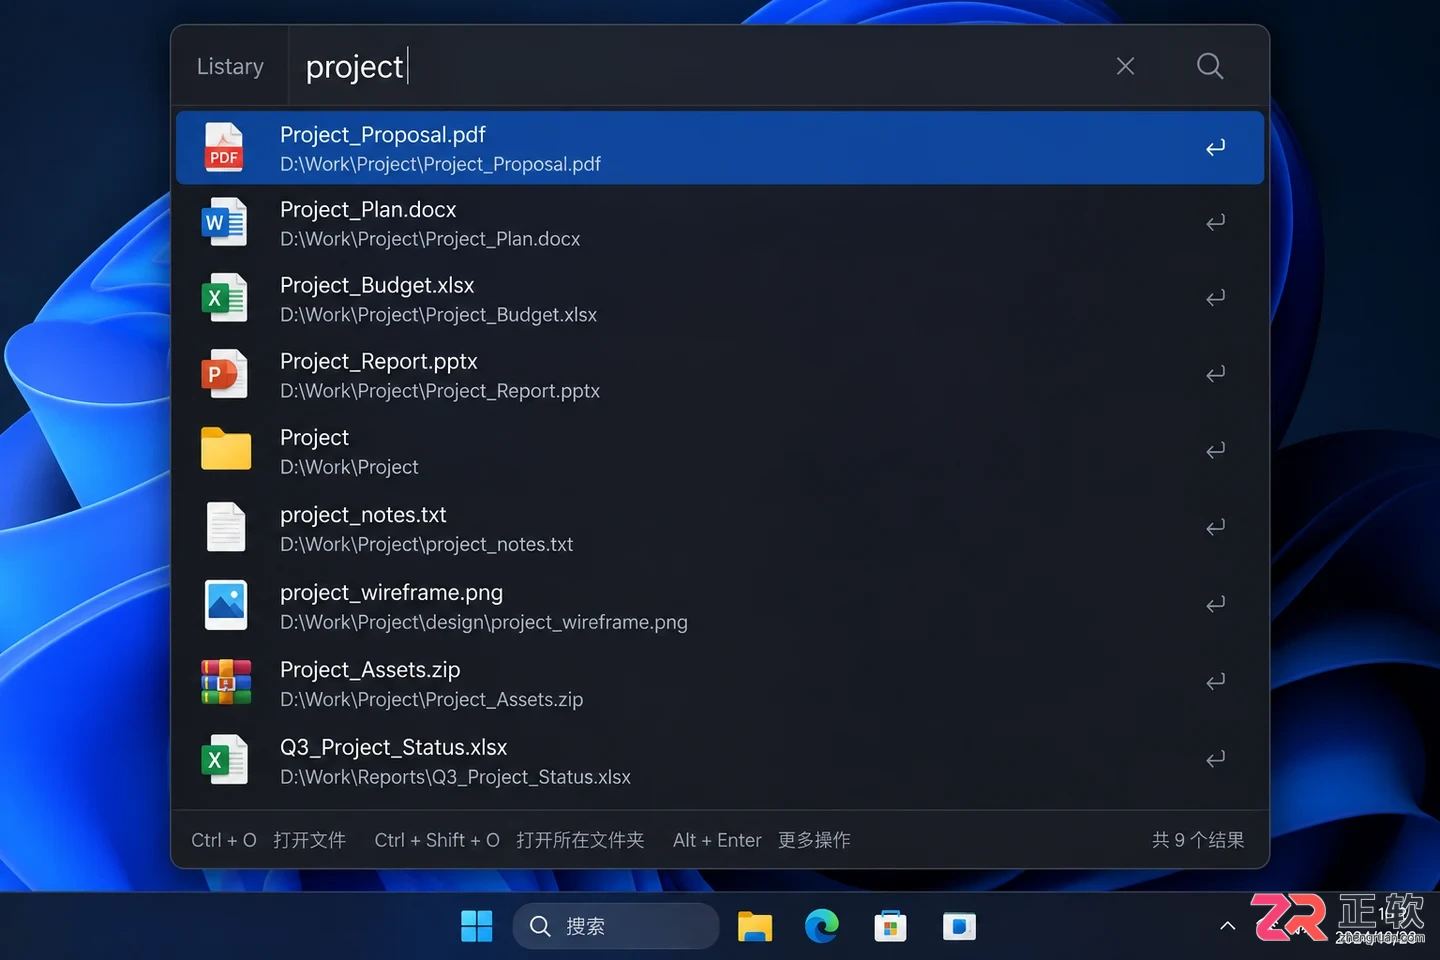Click the enter arrow on Project_Plan.docx row
Viewport: 1440px width, 960px height.
(x=1215, y=223)
